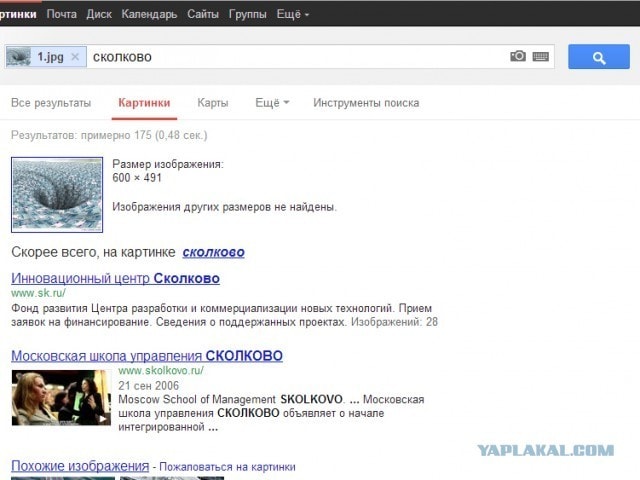Open Московская школа управления СКОЛКОВО result

pos(147,356)
